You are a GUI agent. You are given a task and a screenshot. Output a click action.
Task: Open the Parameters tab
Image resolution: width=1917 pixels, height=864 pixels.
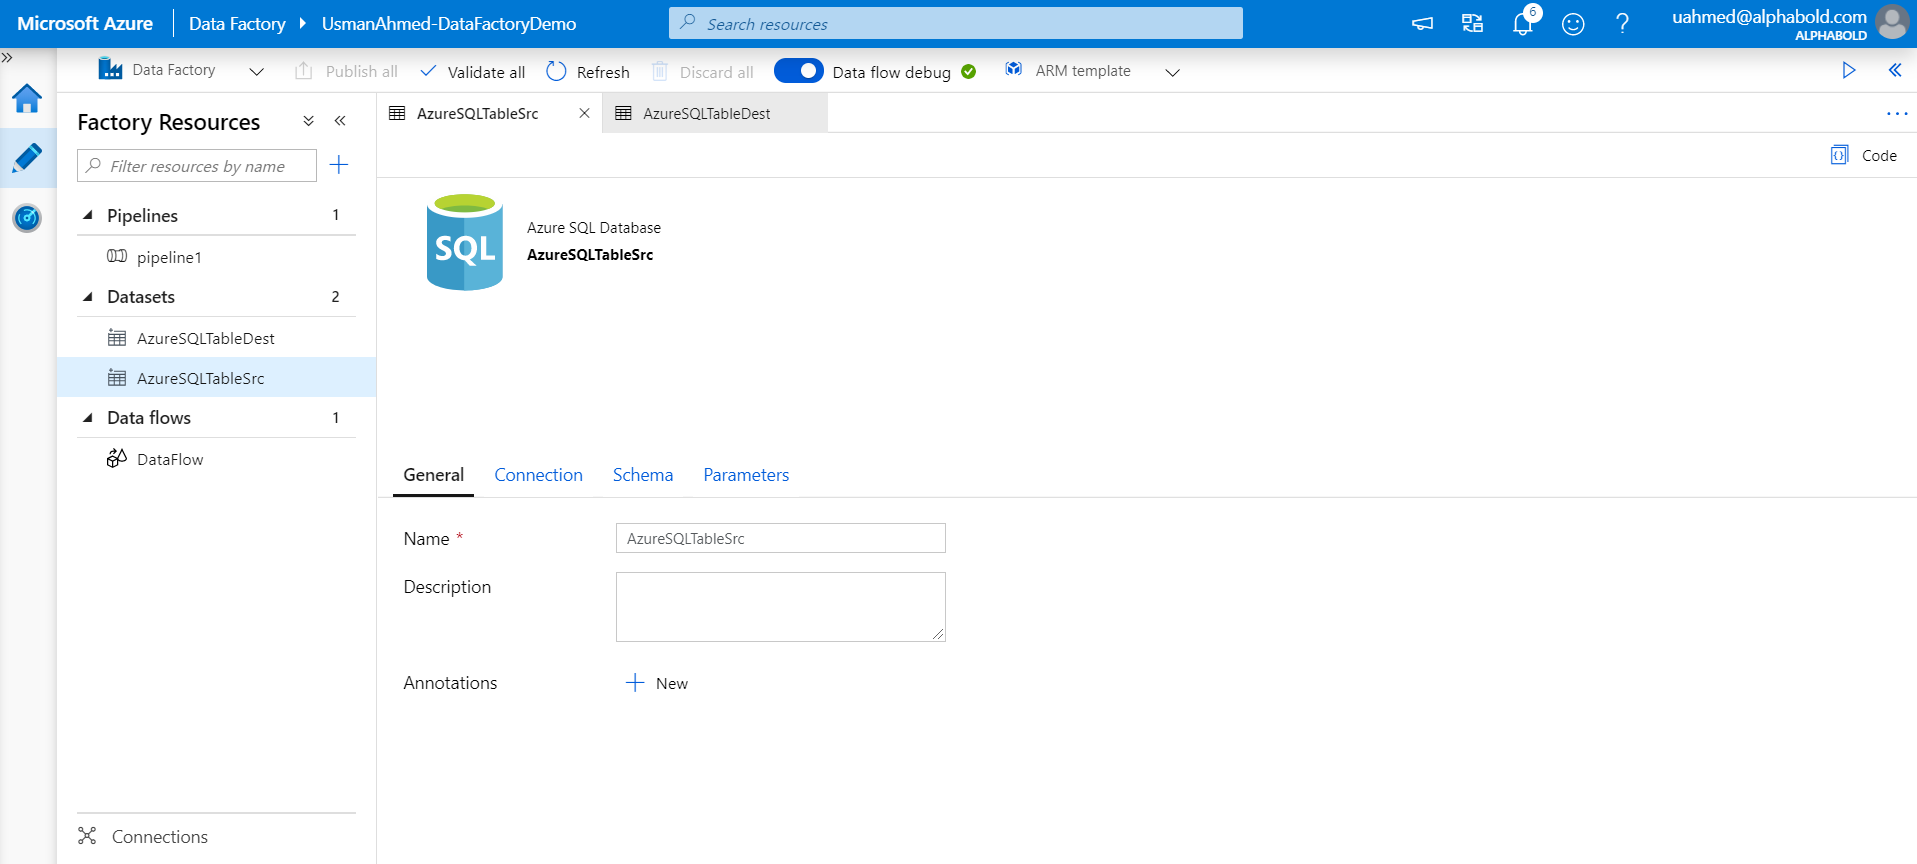(746, 475)
